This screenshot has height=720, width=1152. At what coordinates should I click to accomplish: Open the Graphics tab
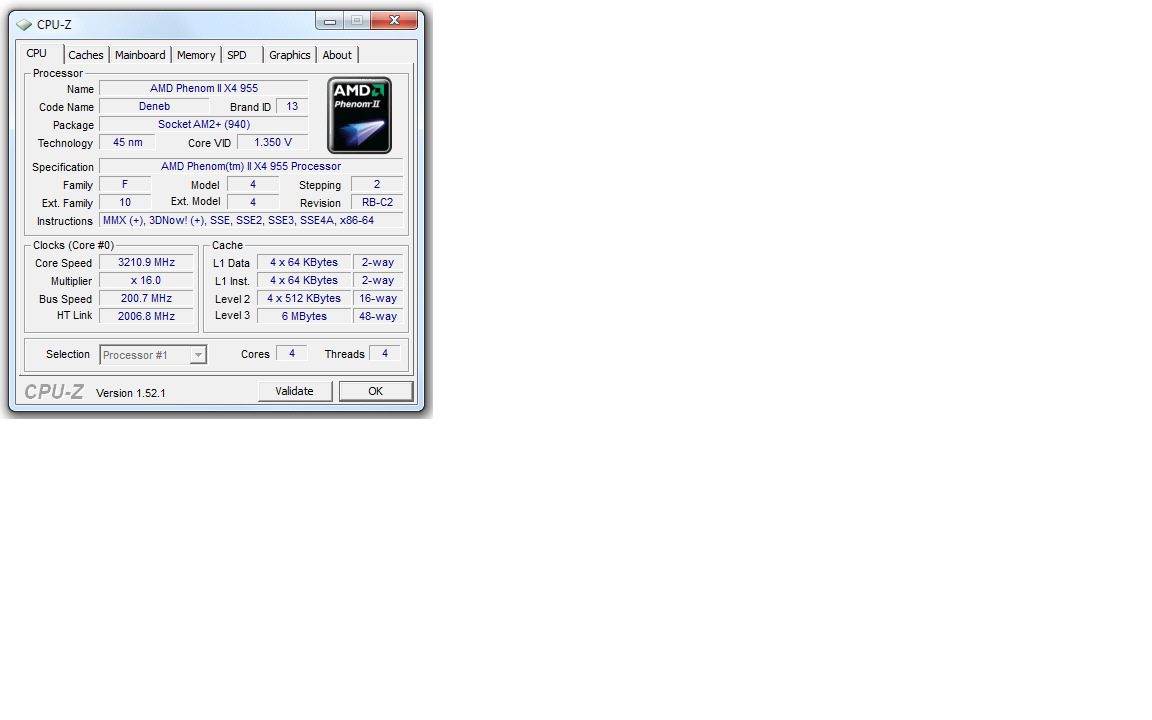(x=289, y=55)
